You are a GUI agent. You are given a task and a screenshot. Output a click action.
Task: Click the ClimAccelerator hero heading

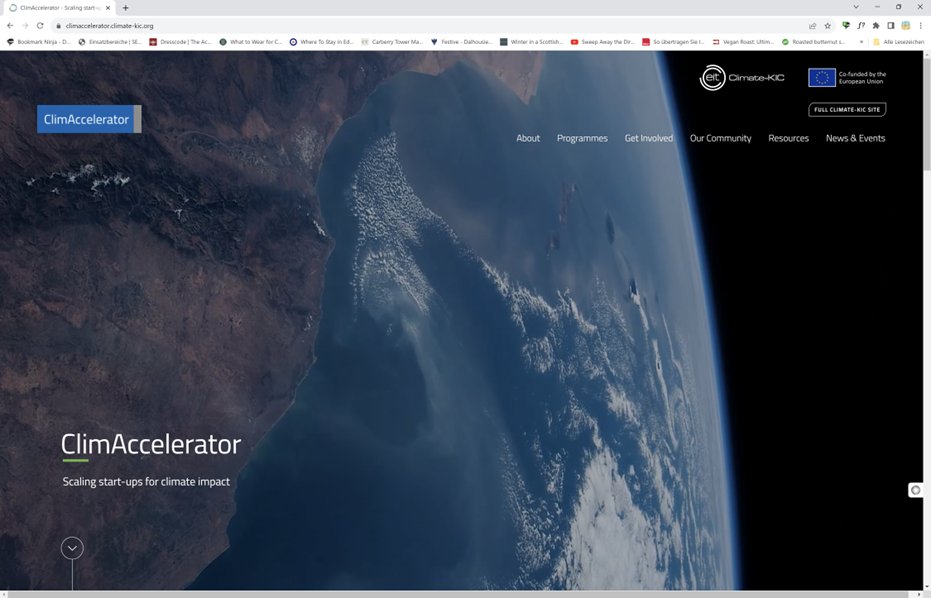coord(151,444)
